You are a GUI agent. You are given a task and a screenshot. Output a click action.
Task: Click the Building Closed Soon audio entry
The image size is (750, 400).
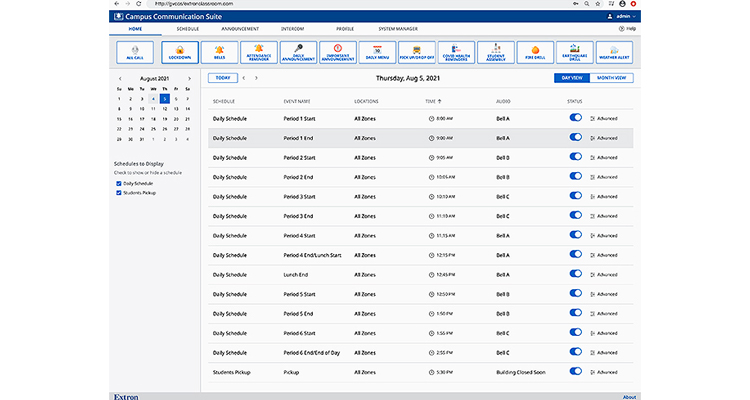(x=521, y=372)
